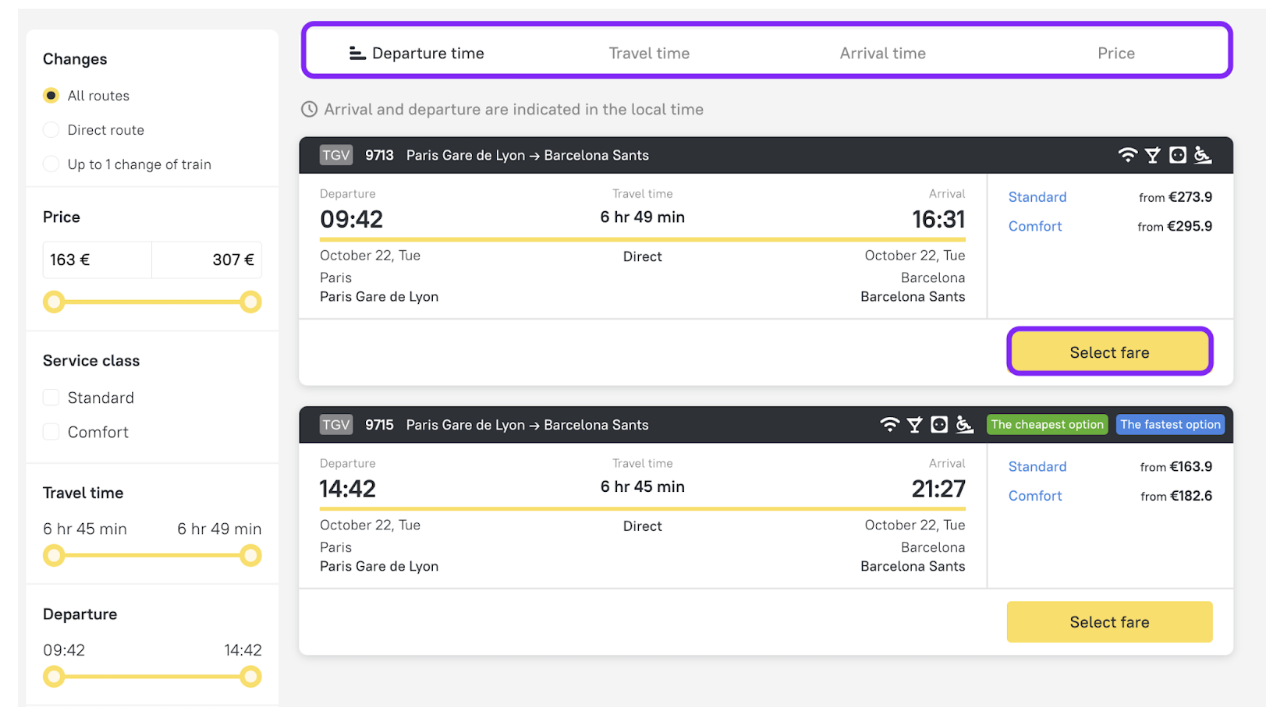
Task: Click the minimum price field showing 163 €
Action: (97, 260)
